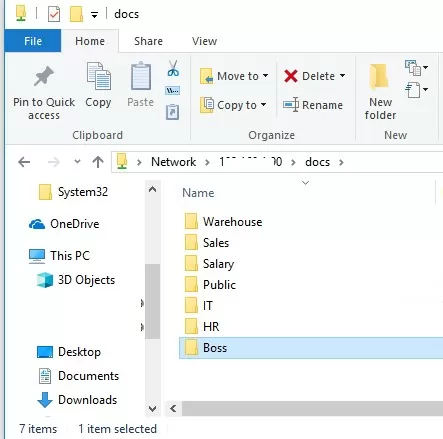
Task: Click the New folder icon
Action: (380, 92)
